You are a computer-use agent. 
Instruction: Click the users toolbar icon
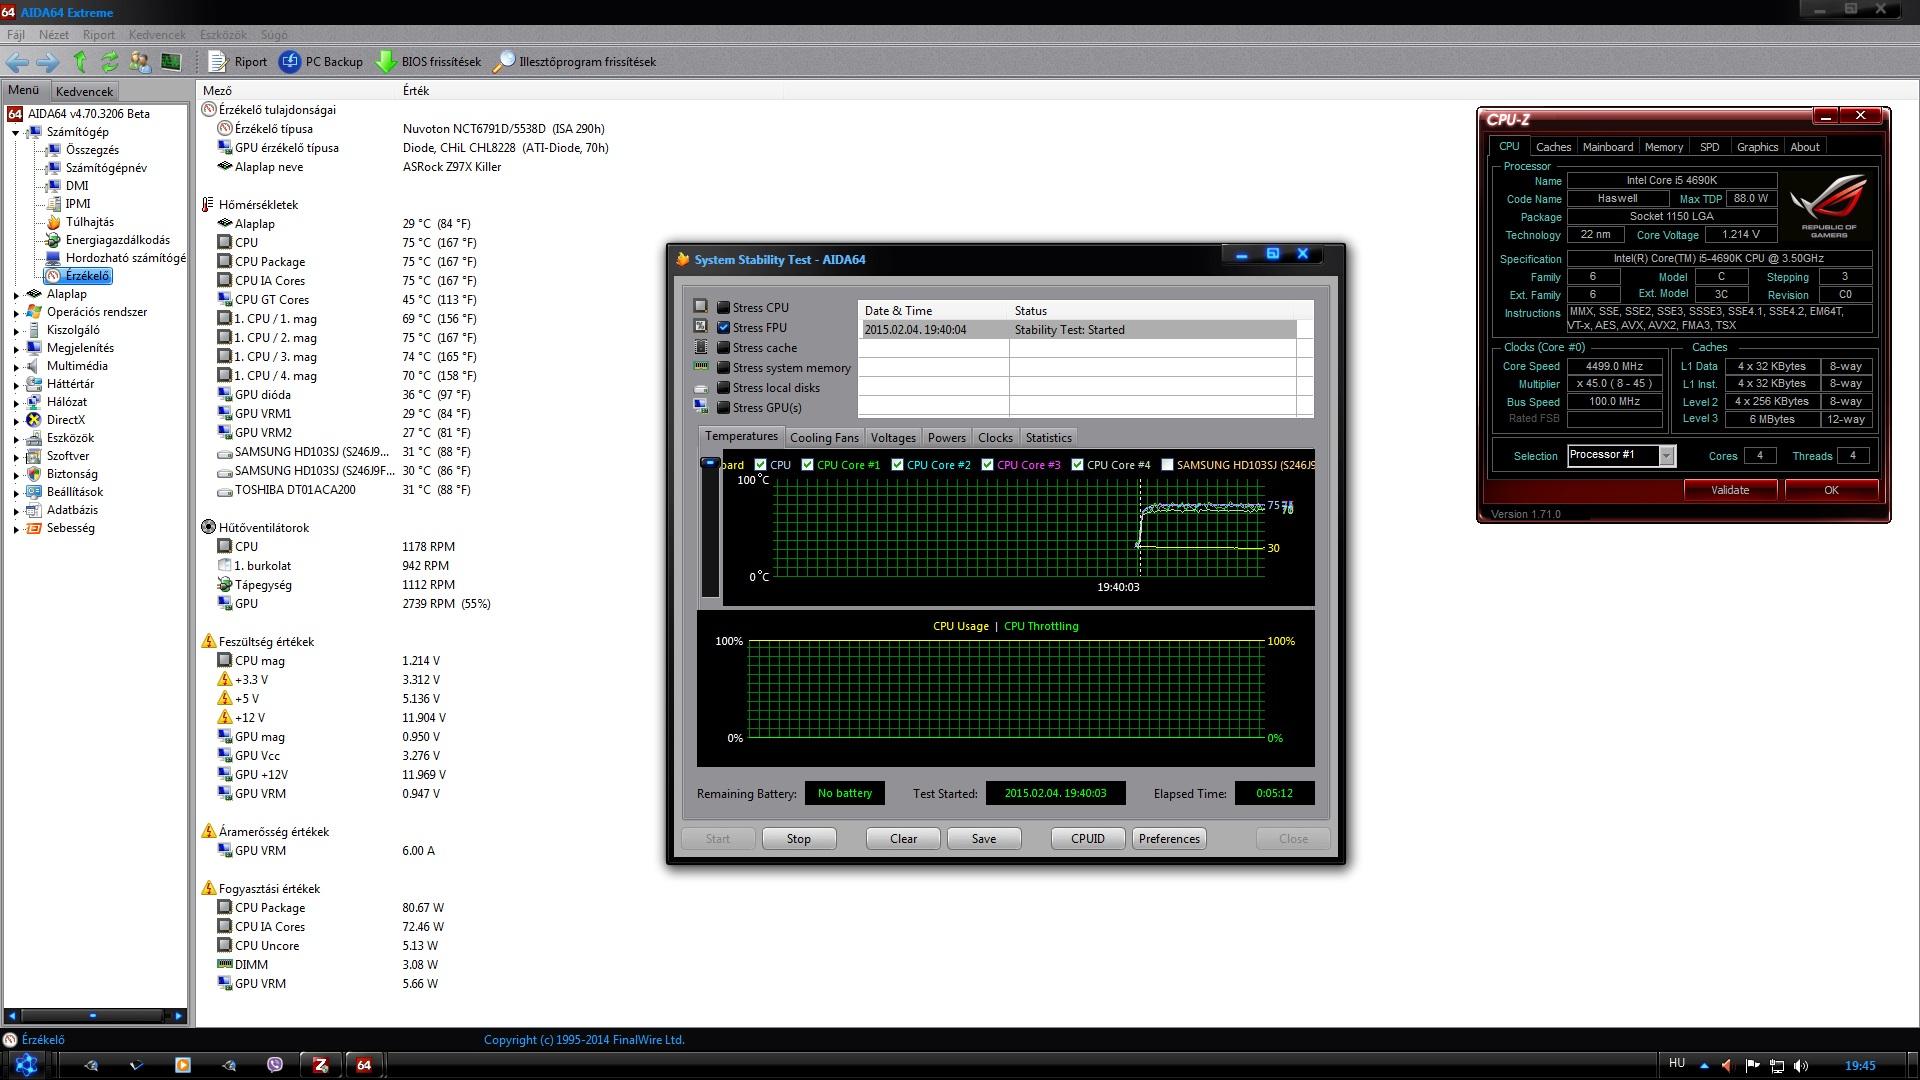tap(140, 62)
